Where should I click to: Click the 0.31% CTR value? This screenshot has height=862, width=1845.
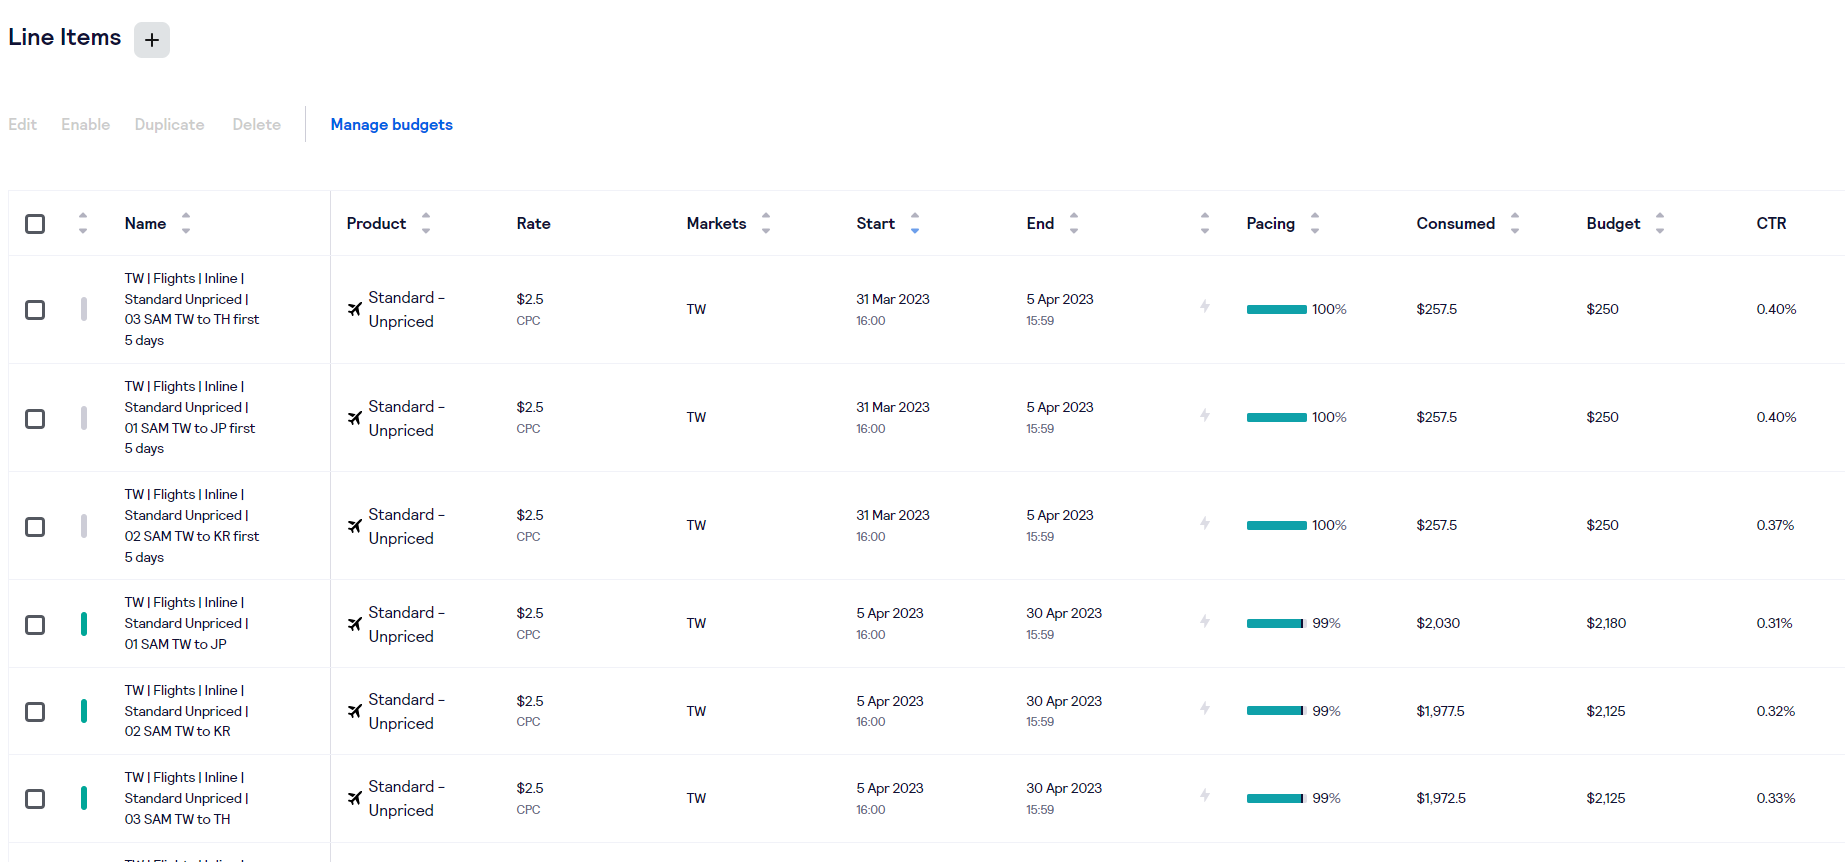pyautogui.click(x=1774, y=623)
